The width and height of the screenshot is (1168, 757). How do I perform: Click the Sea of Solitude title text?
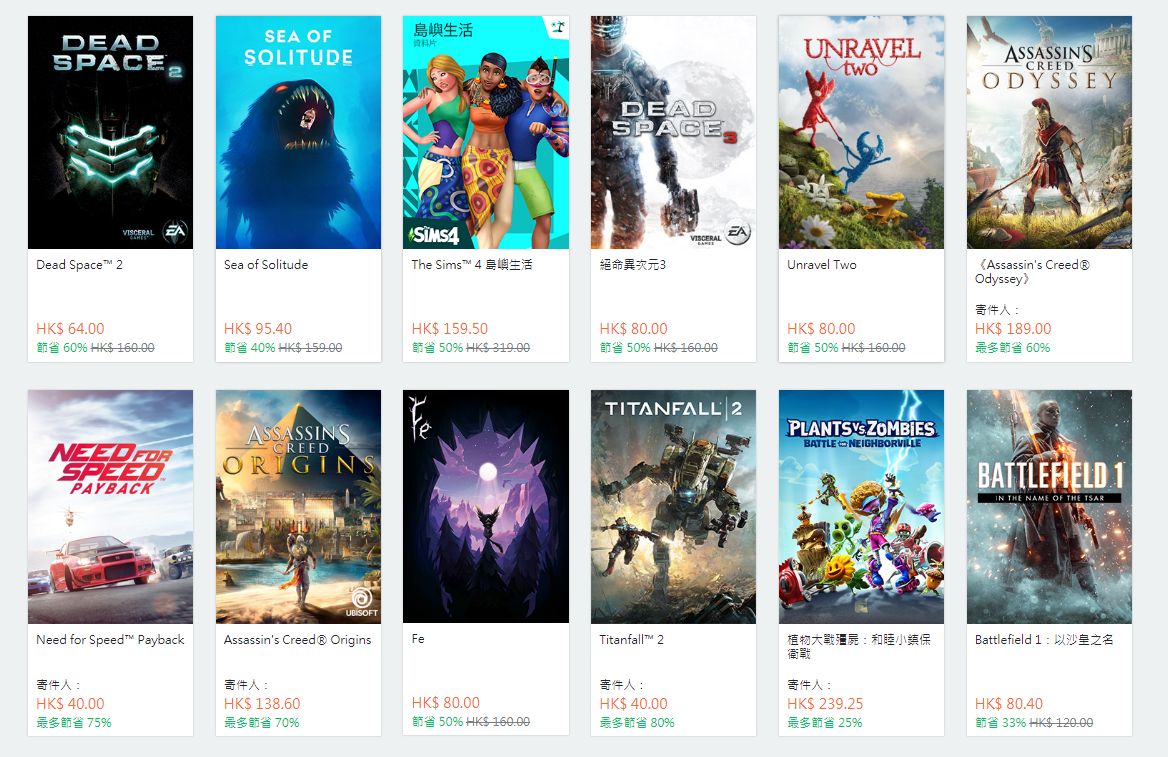click(x=266, y=265)
